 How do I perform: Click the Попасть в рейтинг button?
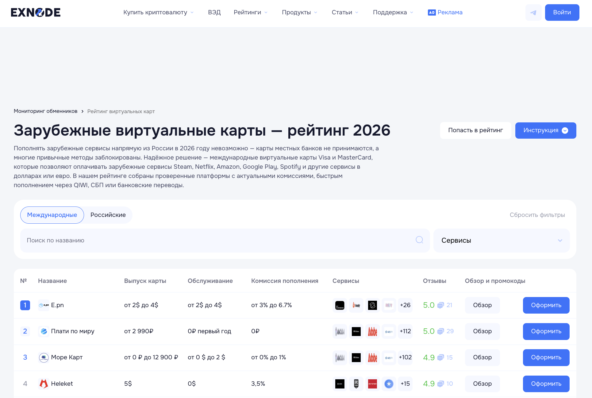[475, 130]
